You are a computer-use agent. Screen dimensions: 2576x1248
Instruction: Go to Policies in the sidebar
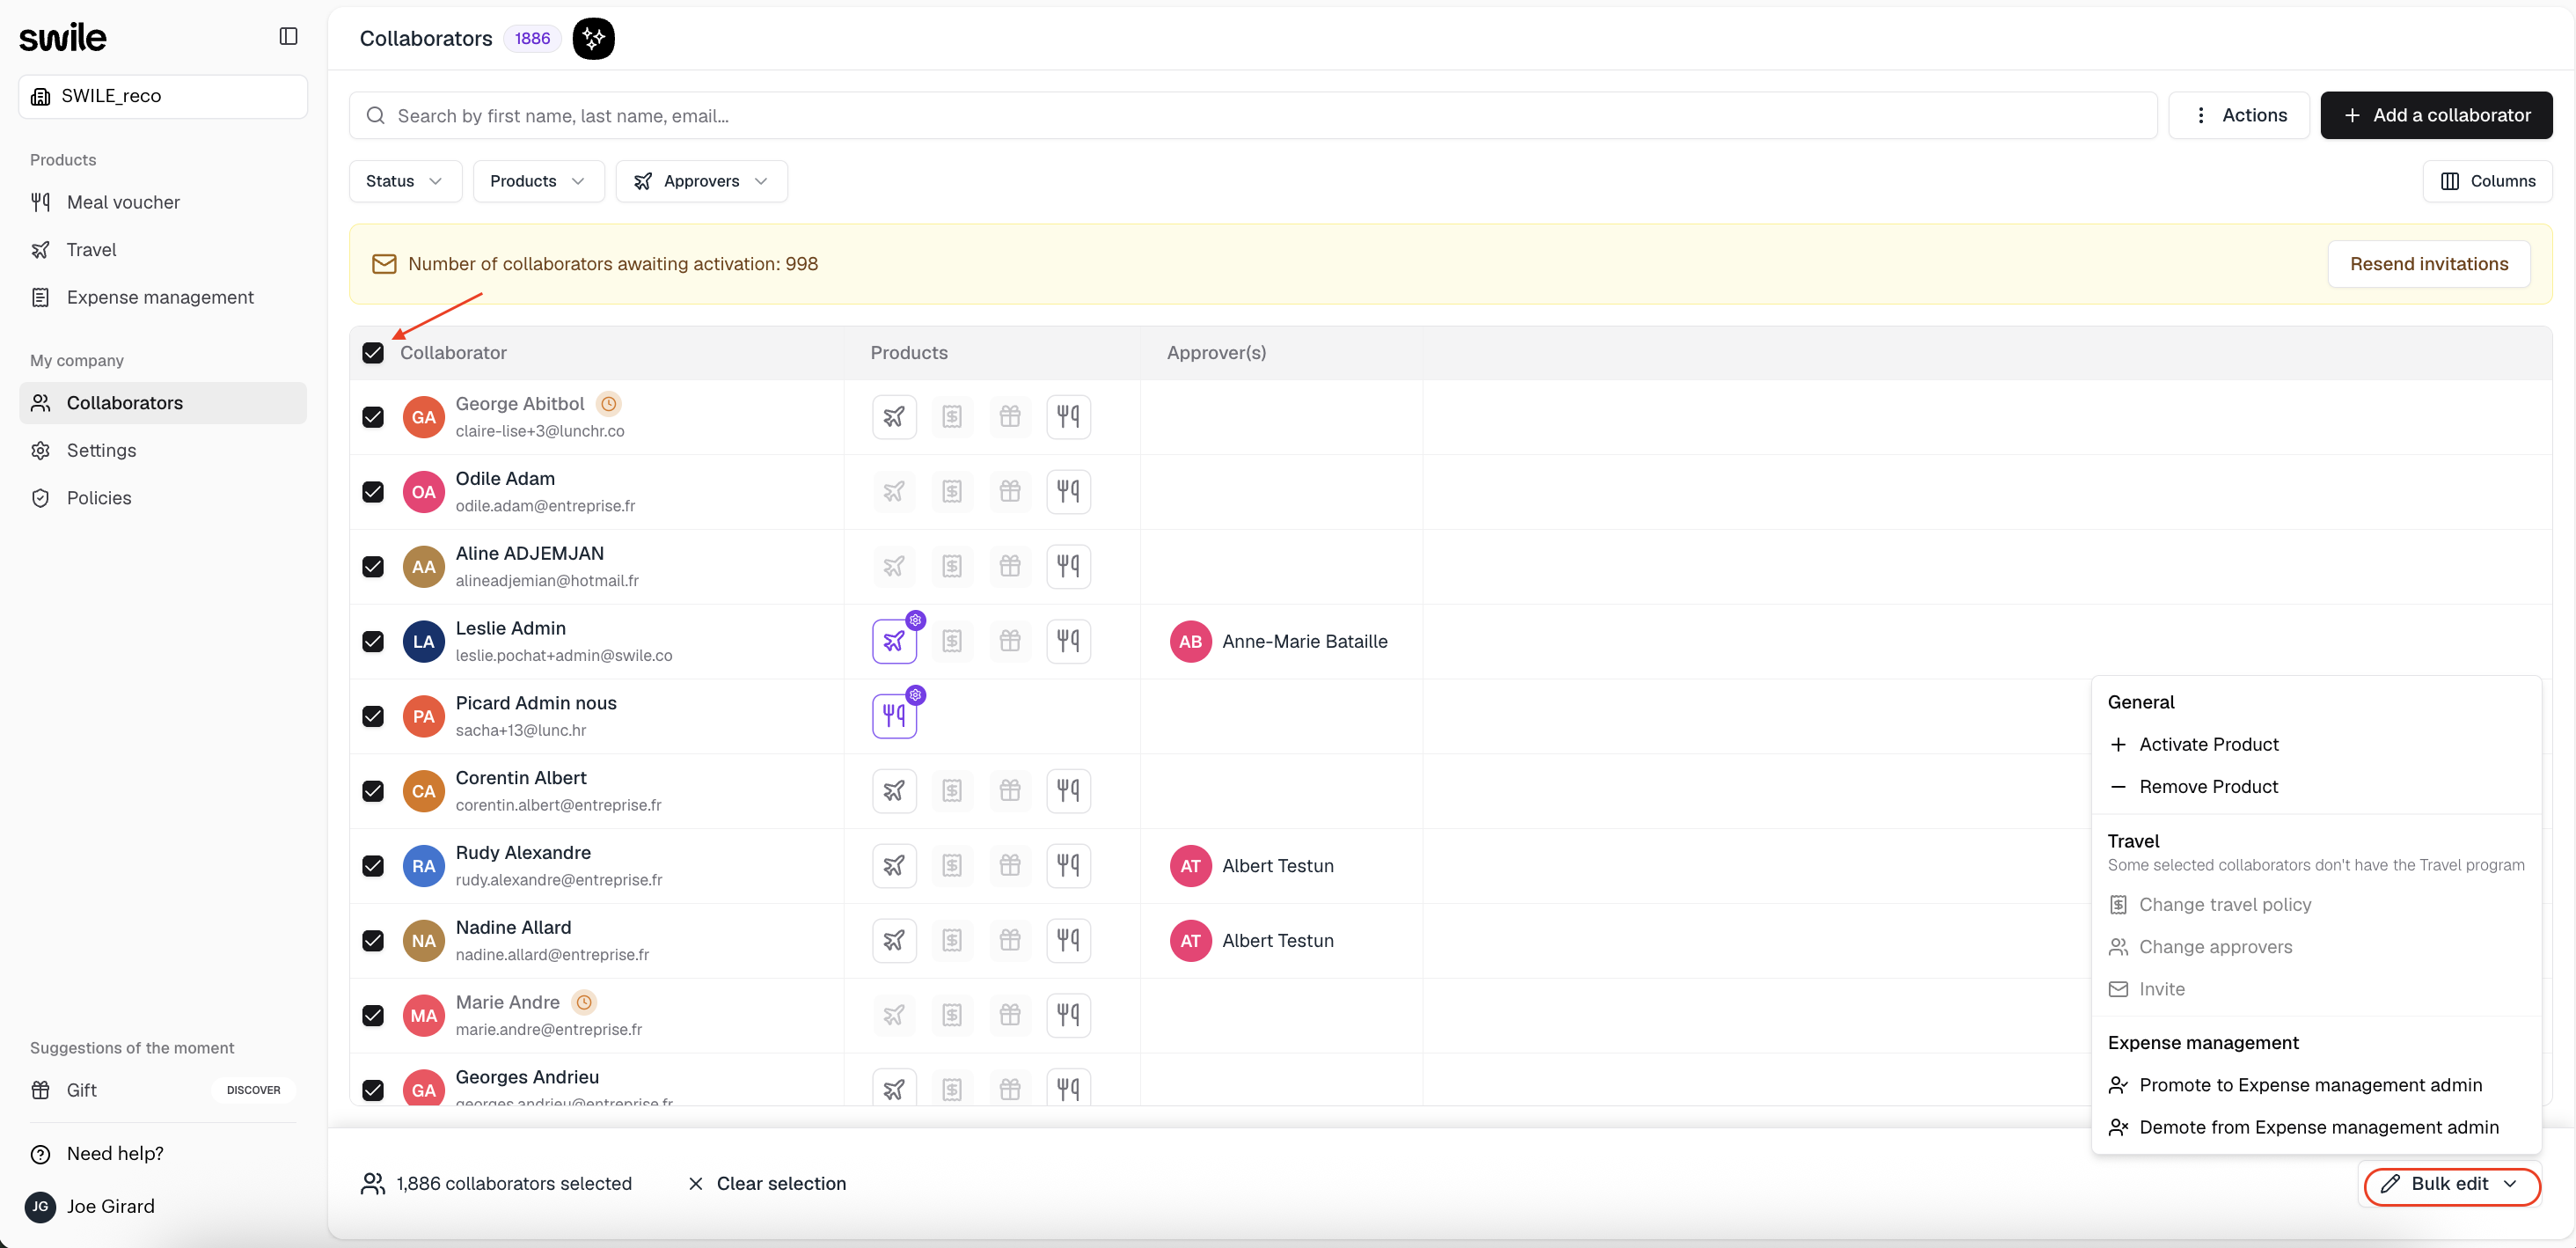pyautogui.click(x=163, y=498)
